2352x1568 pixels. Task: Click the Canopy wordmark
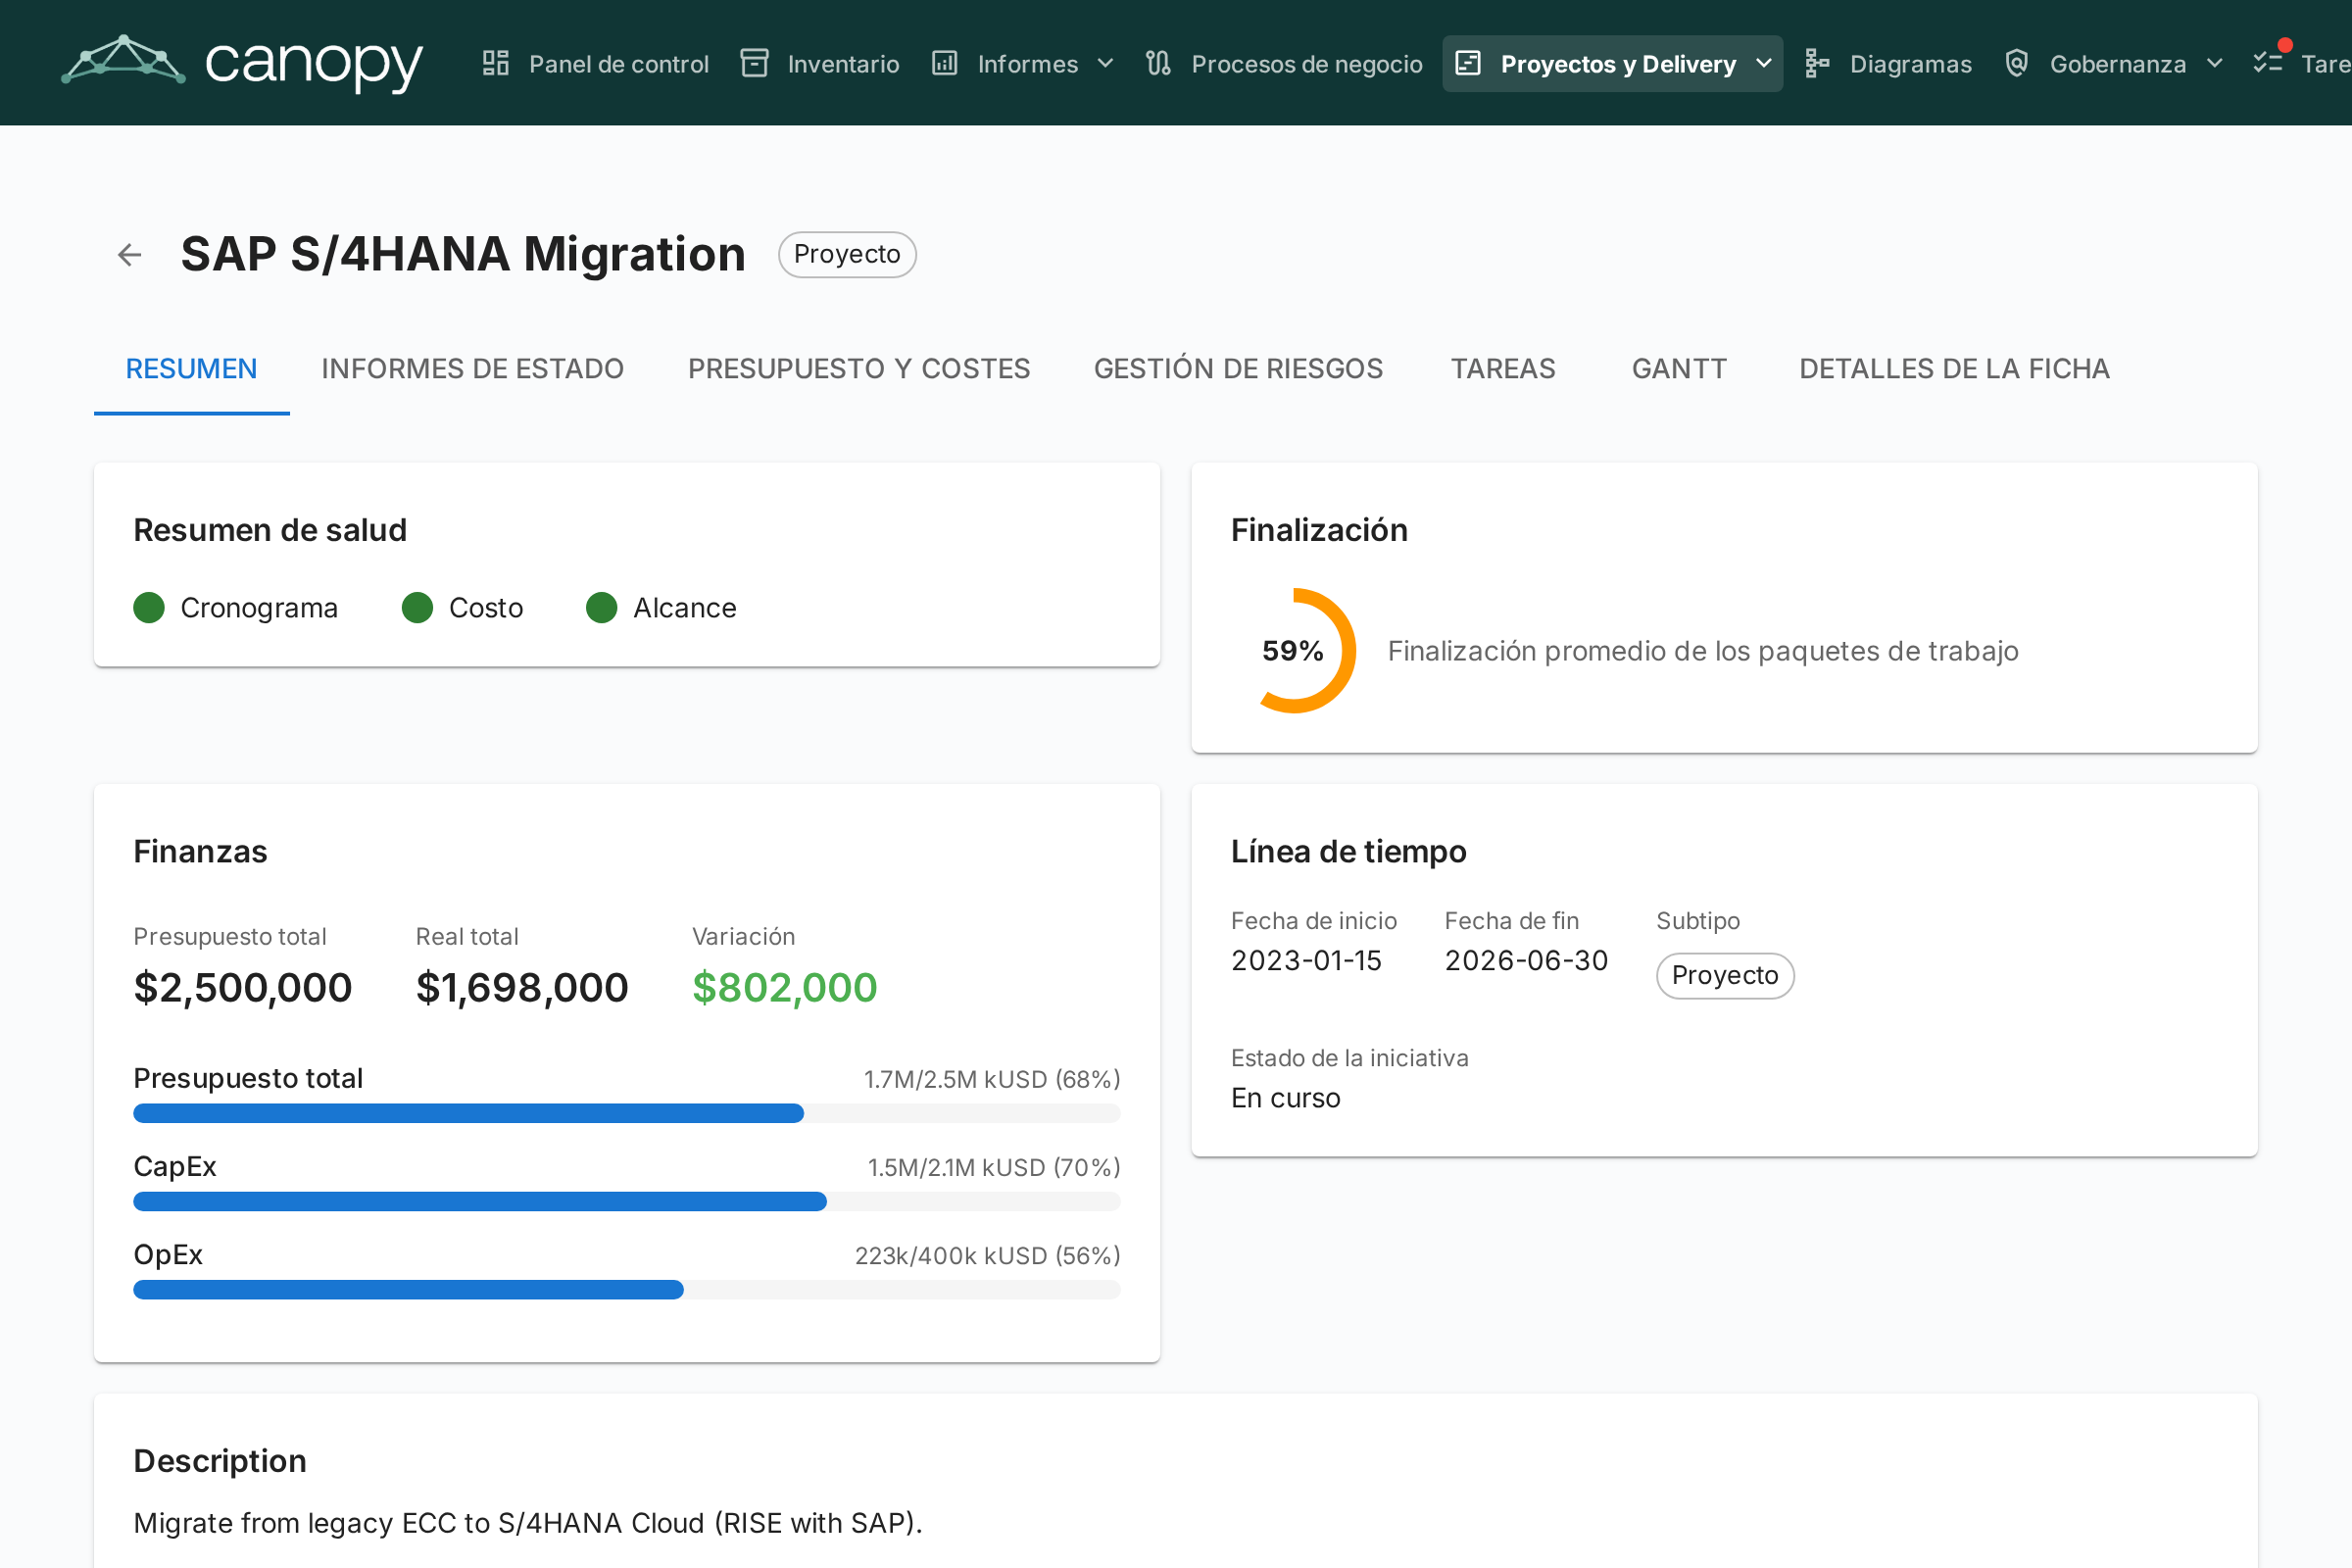tap(314, 64)
